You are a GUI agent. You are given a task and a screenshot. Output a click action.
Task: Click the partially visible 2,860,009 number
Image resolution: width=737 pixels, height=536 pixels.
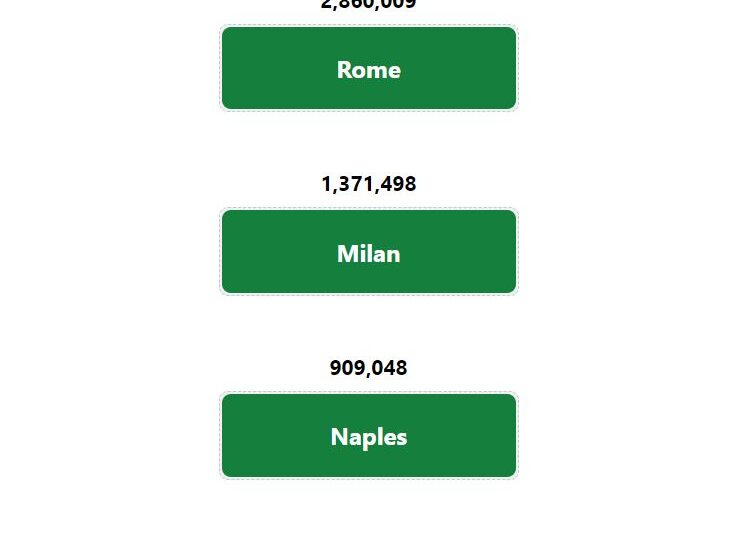pyautogui.click(x=369, y=4)
